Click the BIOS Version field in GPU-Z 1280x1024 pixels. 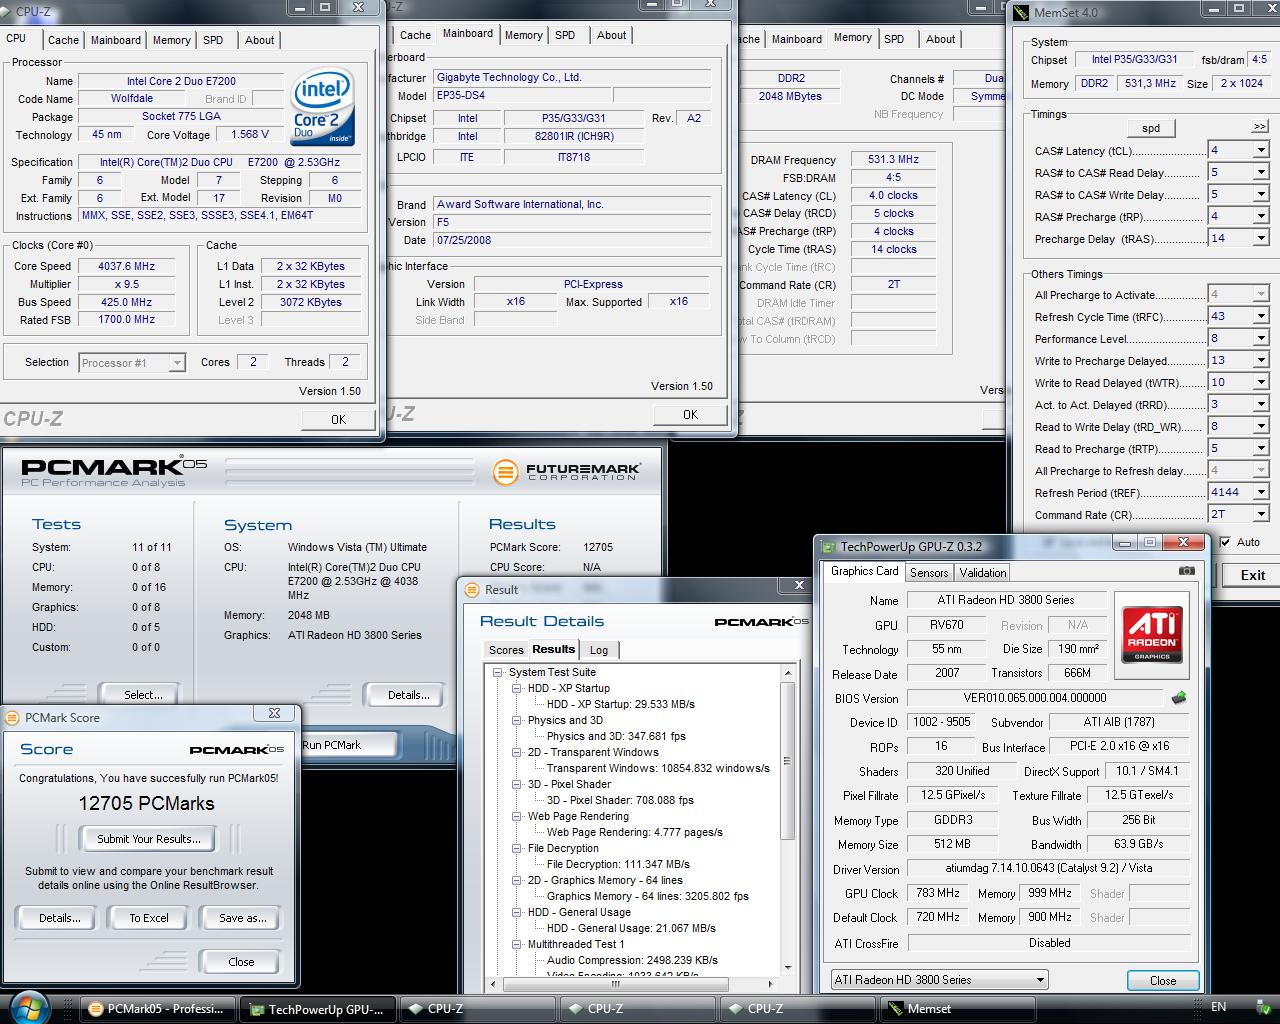point(1035,698)
